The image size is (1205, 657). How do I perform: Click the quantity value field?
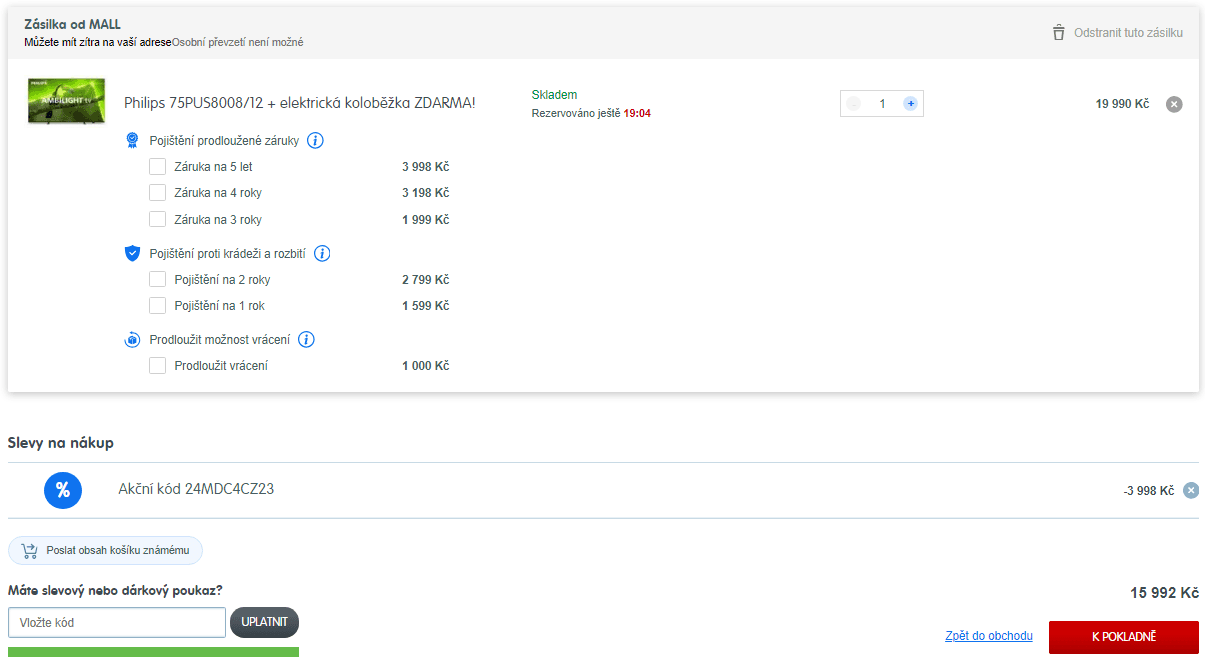882,104
